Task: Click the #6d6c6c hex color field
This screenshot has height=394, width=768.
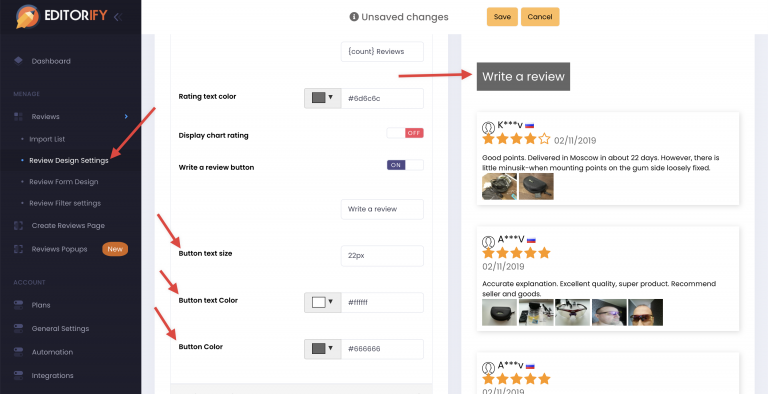Action: (382, 98)
